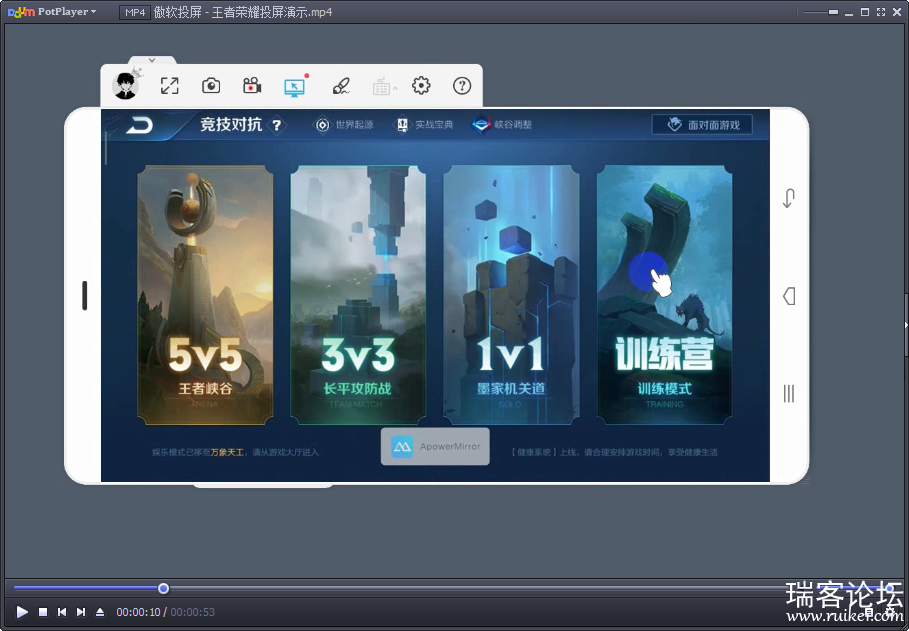
Task: Click the seek bar position thumb
Action: tap(163, 589)
